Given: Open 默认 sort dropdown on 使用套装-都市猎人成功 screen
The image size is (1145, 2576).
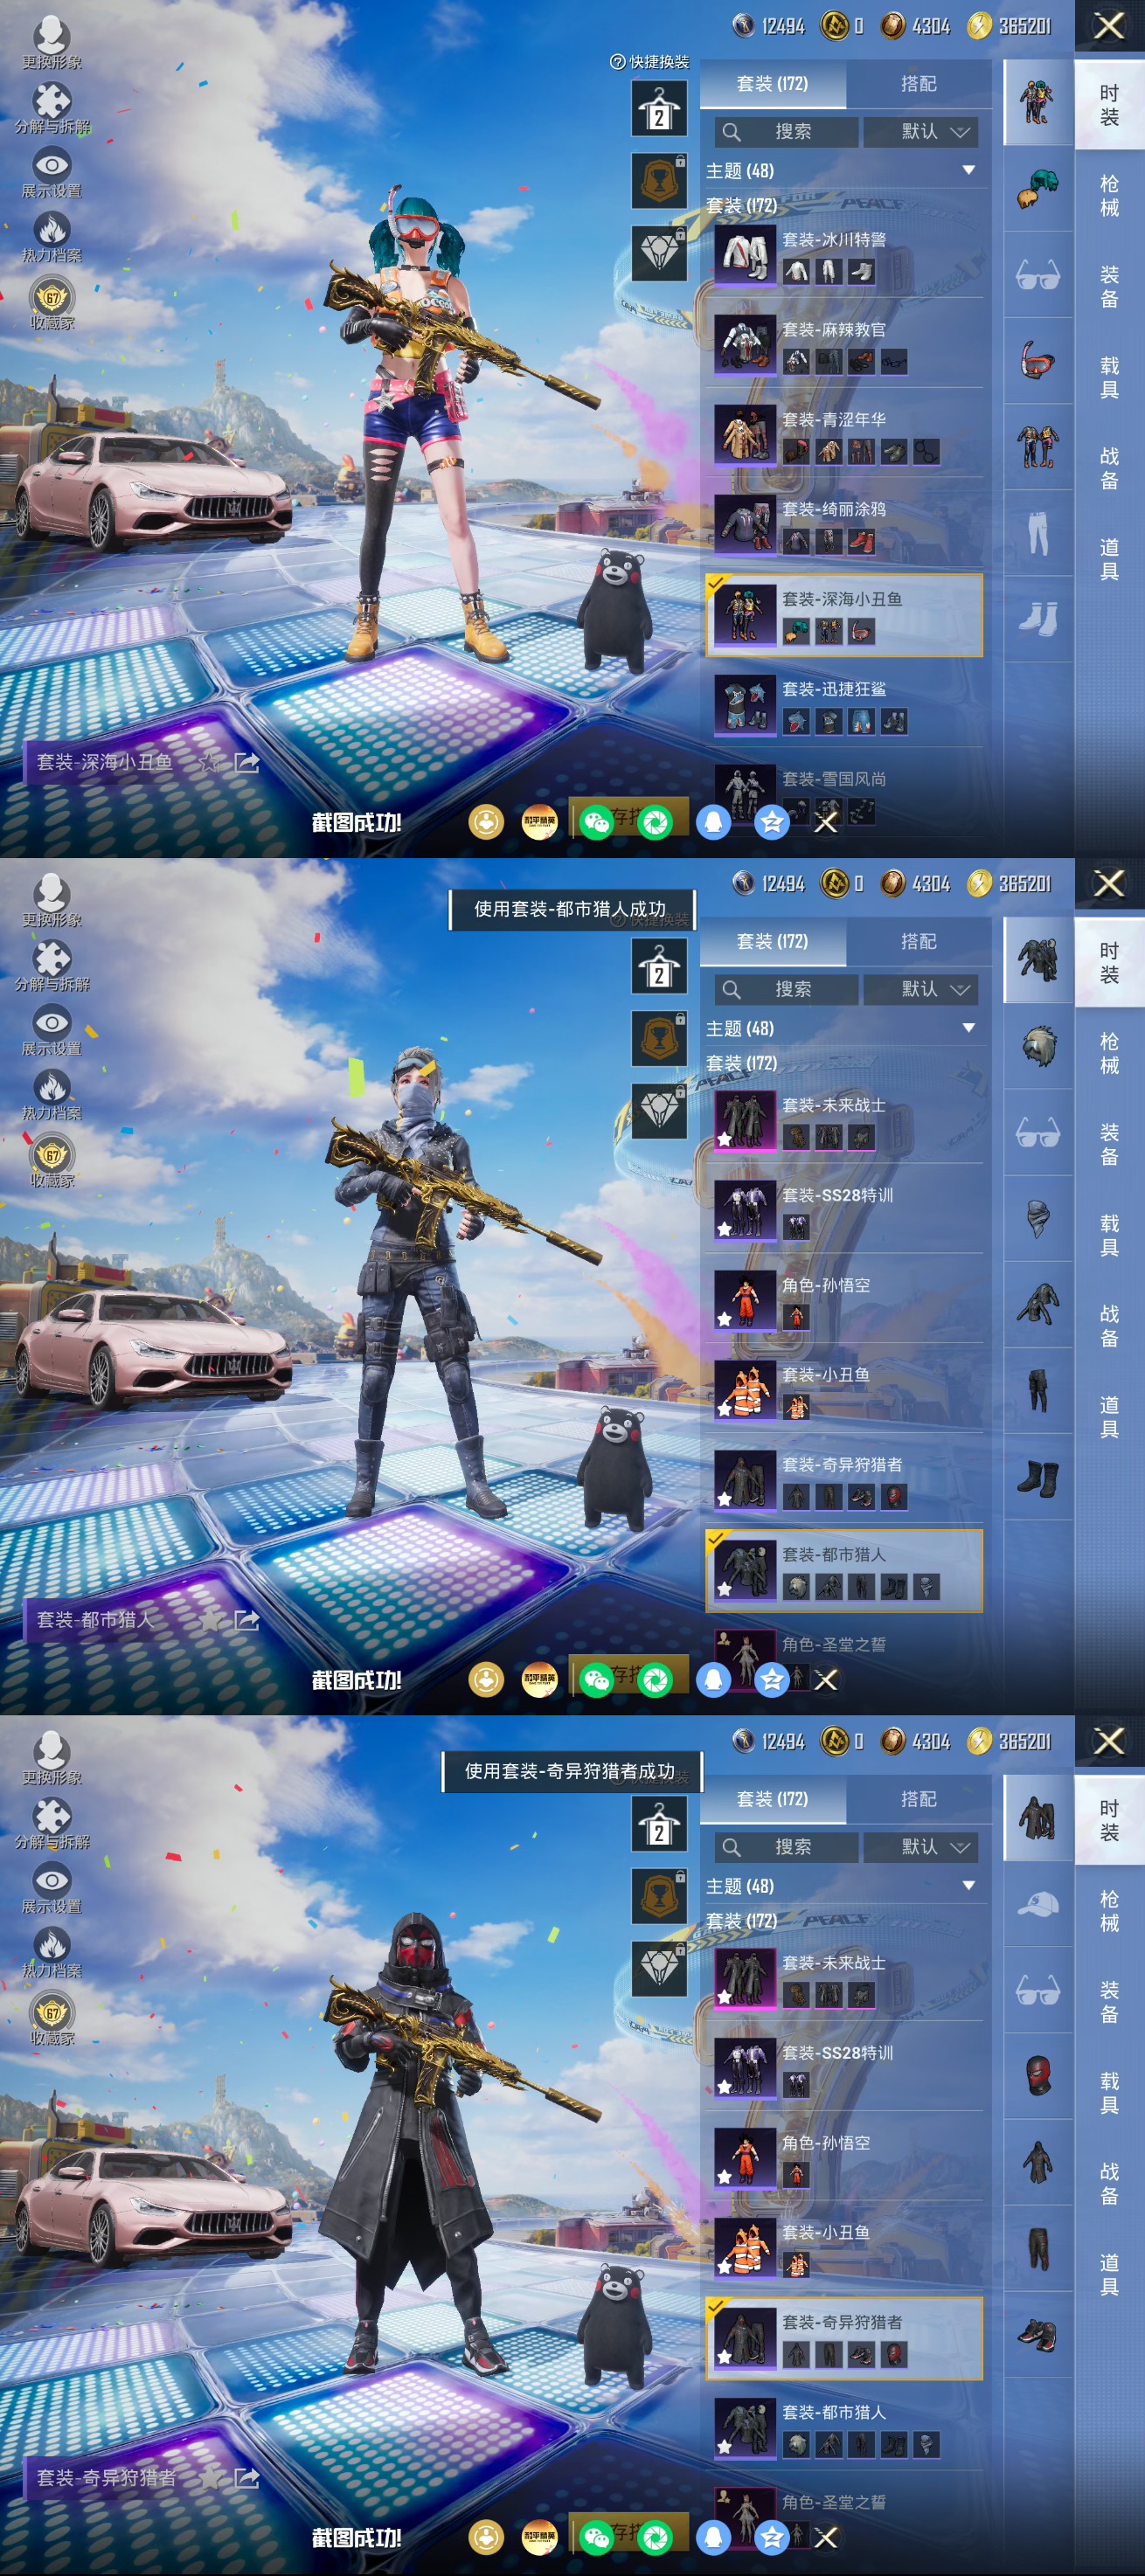Looking at the screenshot, I should (x=920, y=989).
